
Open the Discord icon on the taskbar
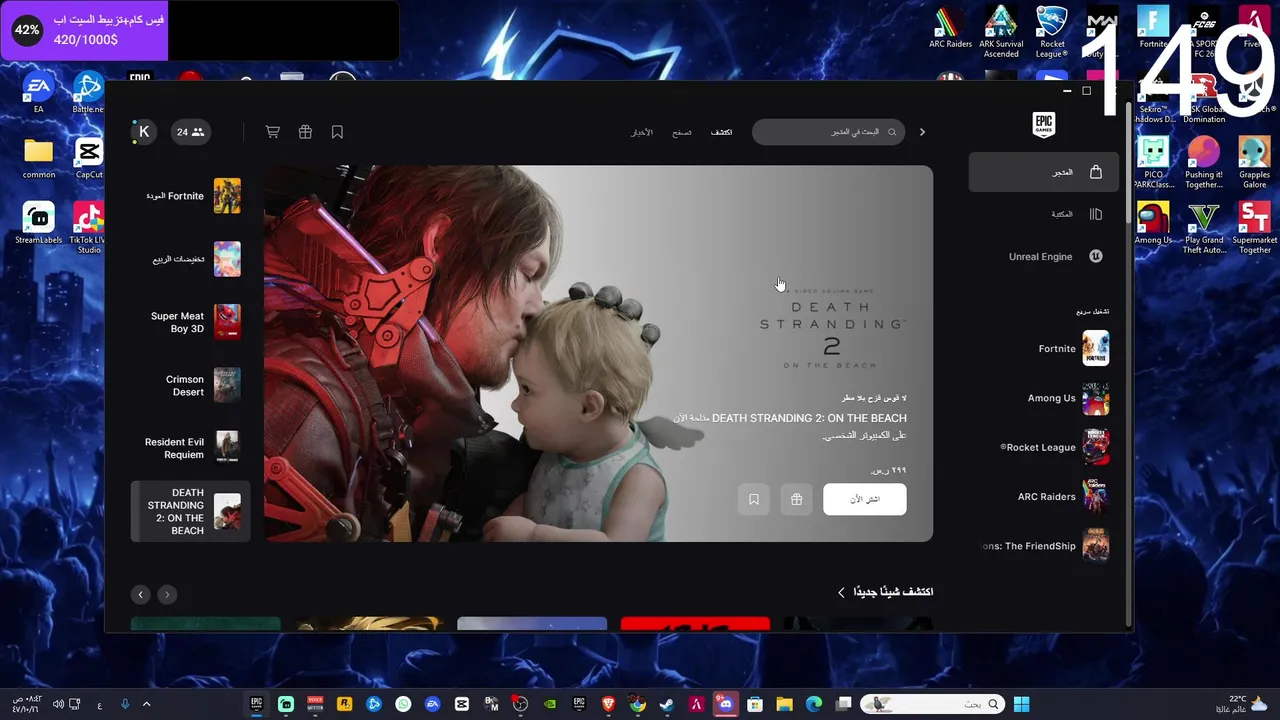(x=726, y=704)
